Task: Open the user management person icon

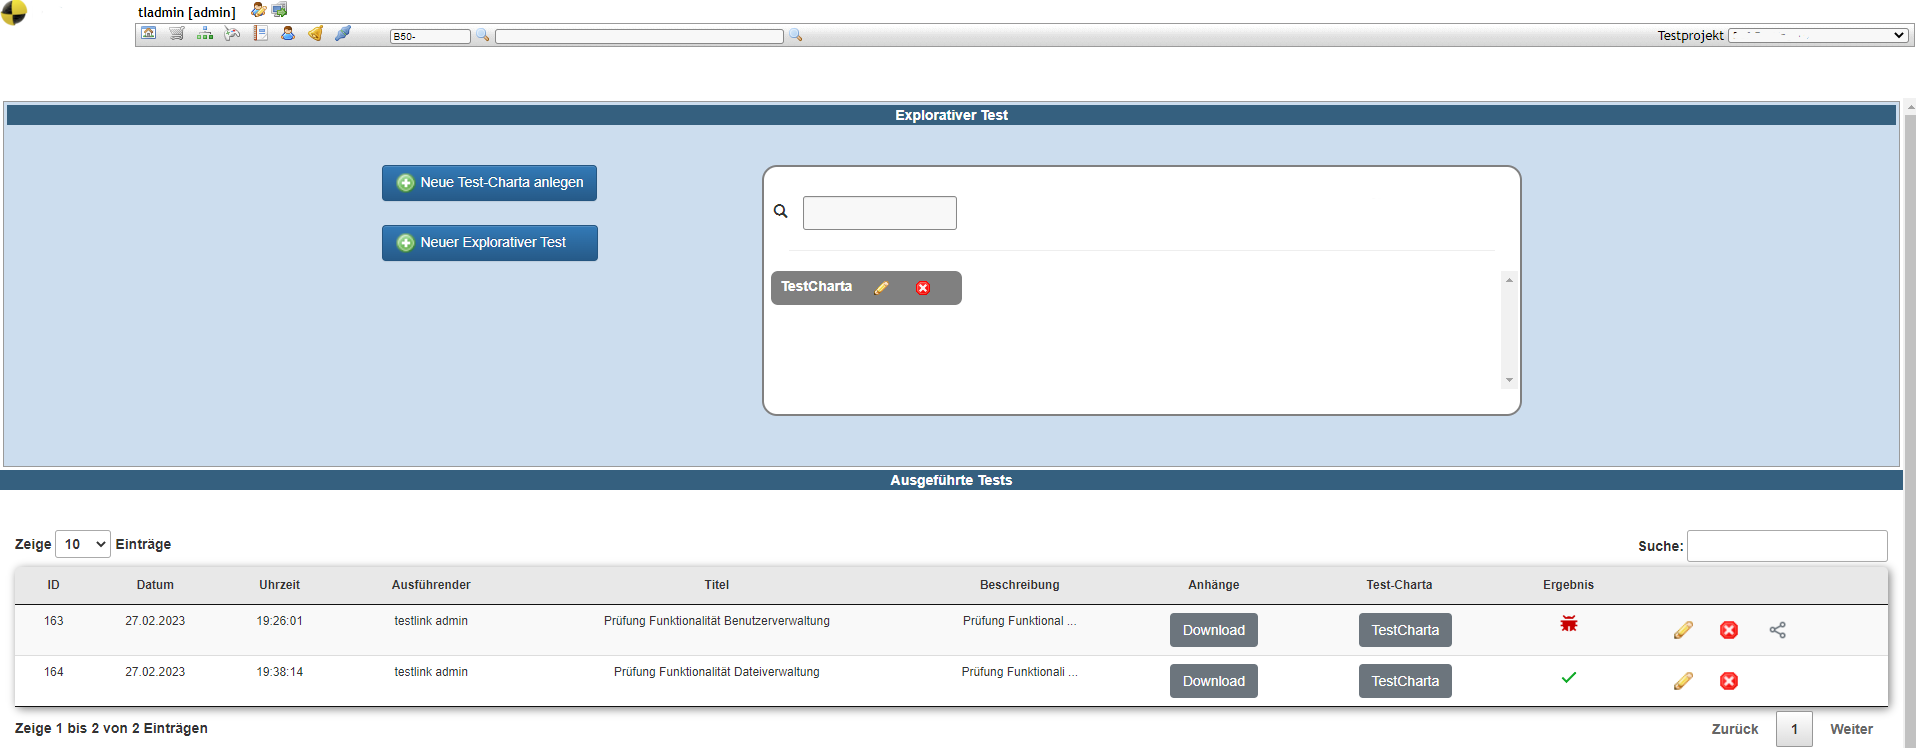Action: point(288,34)
